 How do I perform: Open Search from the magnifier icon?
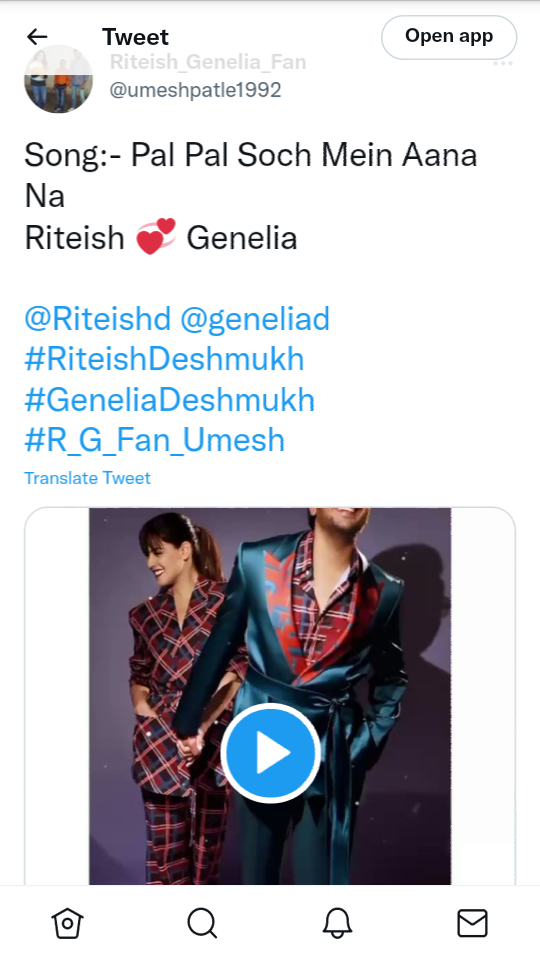tap(203, 923)
